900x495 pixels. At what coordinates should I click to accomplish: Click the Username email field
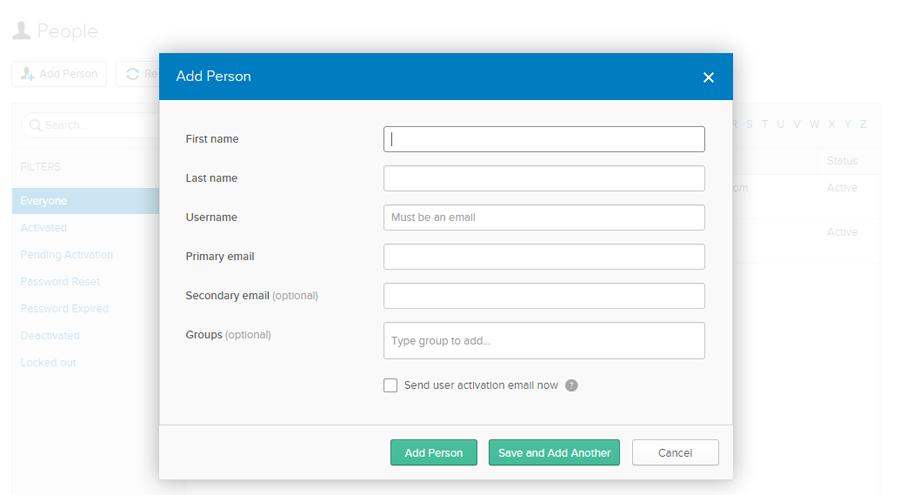(543, 217)
